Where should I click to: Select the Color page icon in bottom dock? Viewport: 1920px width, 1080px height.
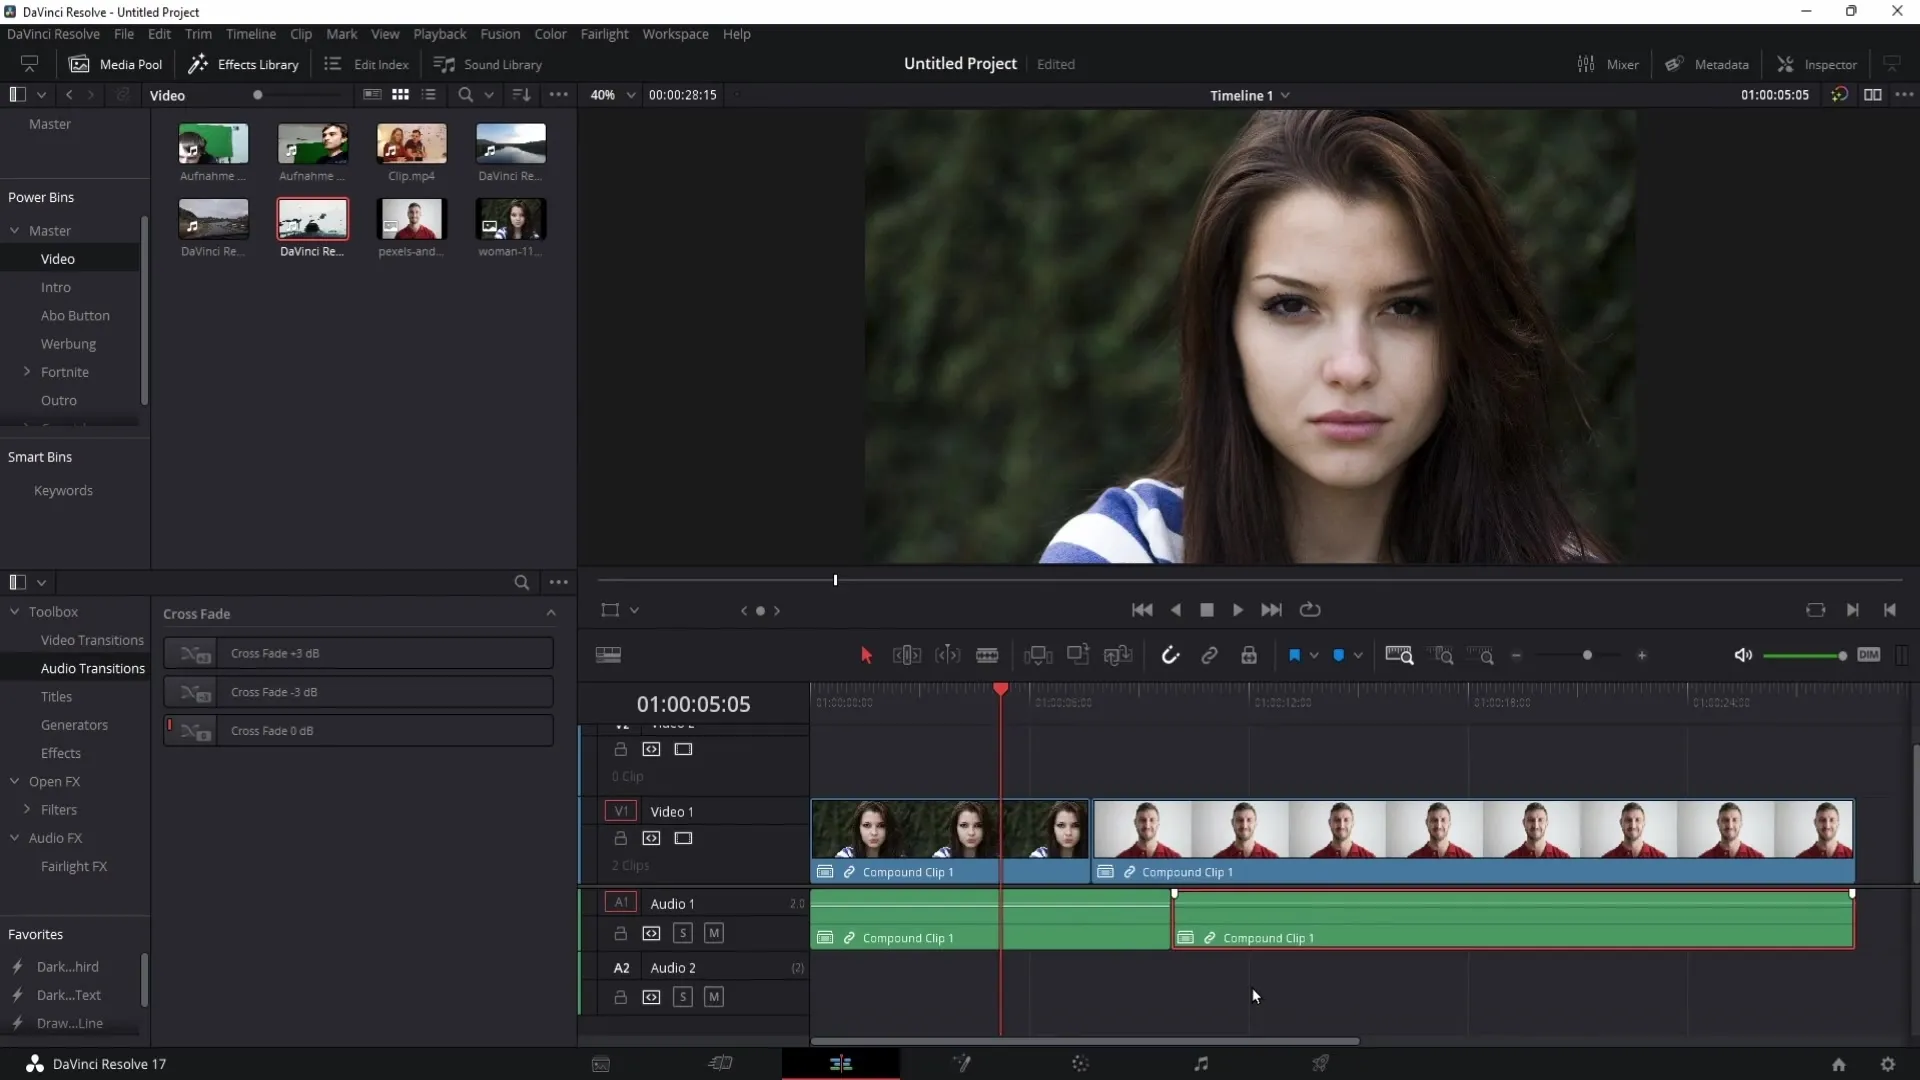(1080, 1063)
